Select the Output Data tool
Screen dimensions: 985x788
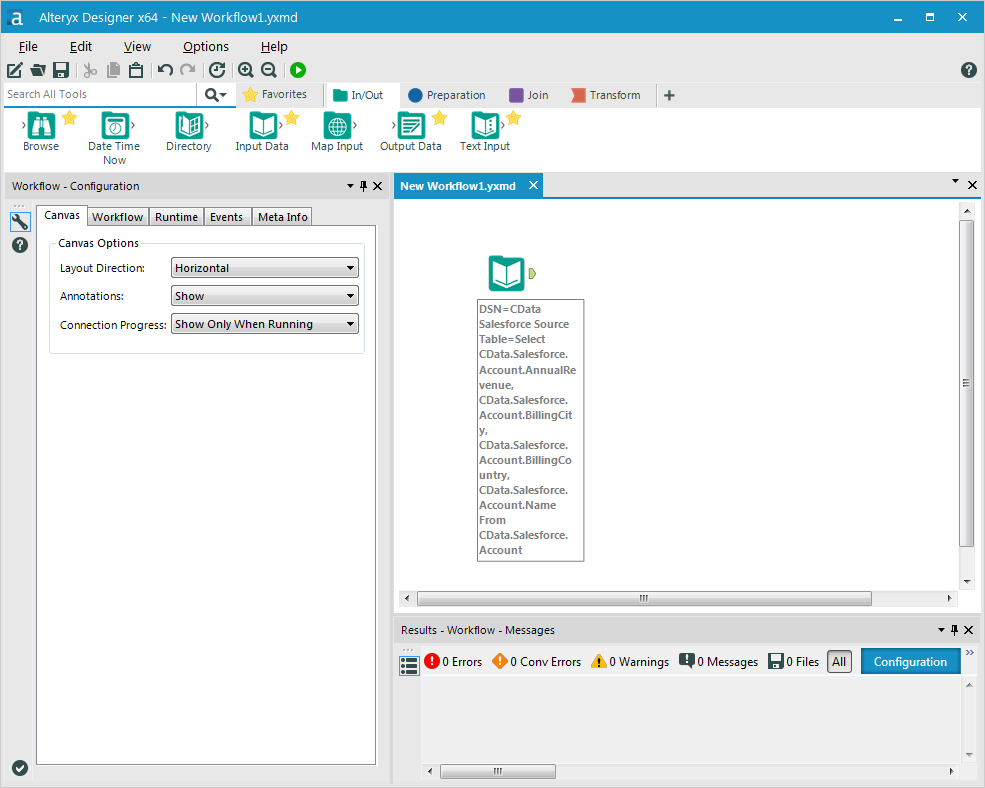pyautogui.click(x=410, y=131)
